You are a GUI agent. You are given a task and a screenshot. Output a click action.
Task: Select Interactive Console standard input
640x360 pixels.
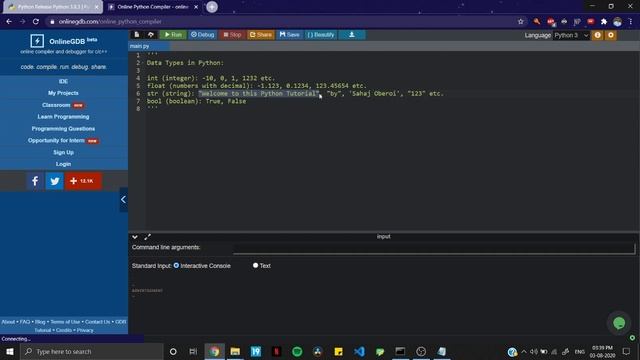coord(176,265)
